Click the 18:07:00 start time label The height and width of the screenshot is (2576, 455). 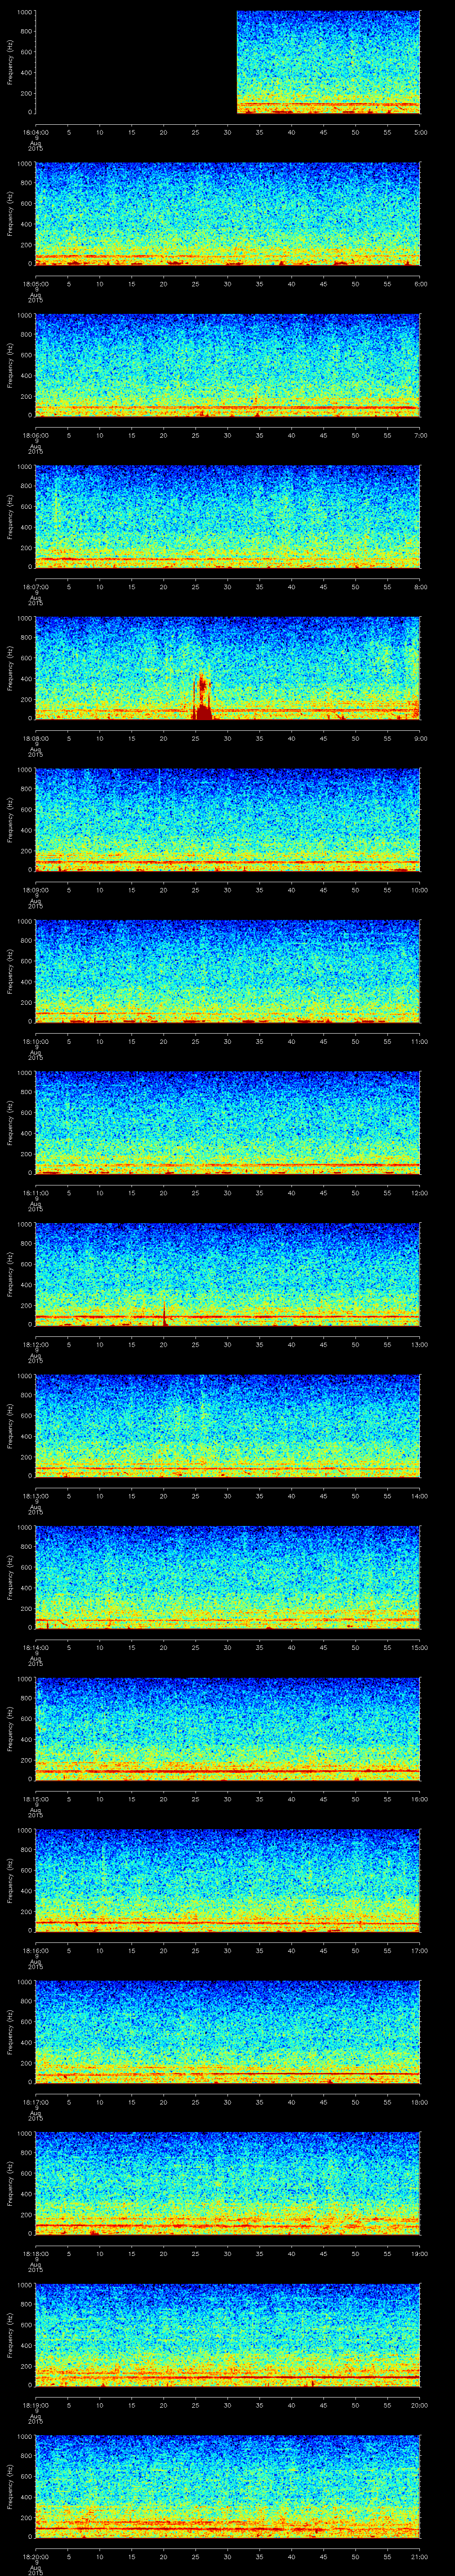[35, 587]
